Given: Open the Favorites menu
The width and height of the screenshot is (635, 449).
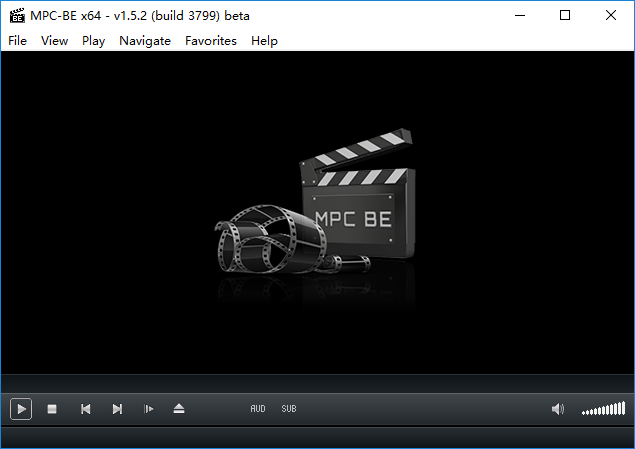Looking at the screenshot, I should 211,41.
